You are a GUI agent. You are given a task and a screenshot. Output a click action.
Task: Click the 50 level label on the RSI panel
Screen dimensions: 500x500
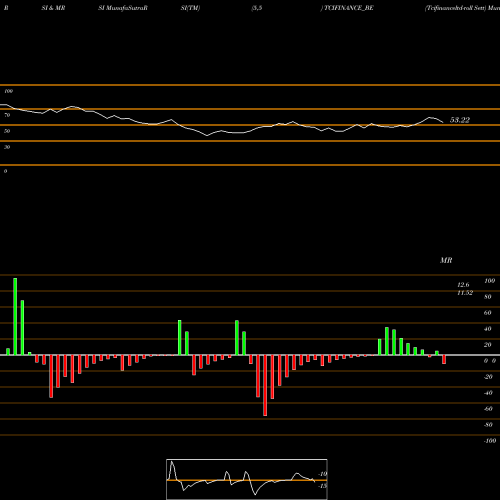click(x=7, y=131)
